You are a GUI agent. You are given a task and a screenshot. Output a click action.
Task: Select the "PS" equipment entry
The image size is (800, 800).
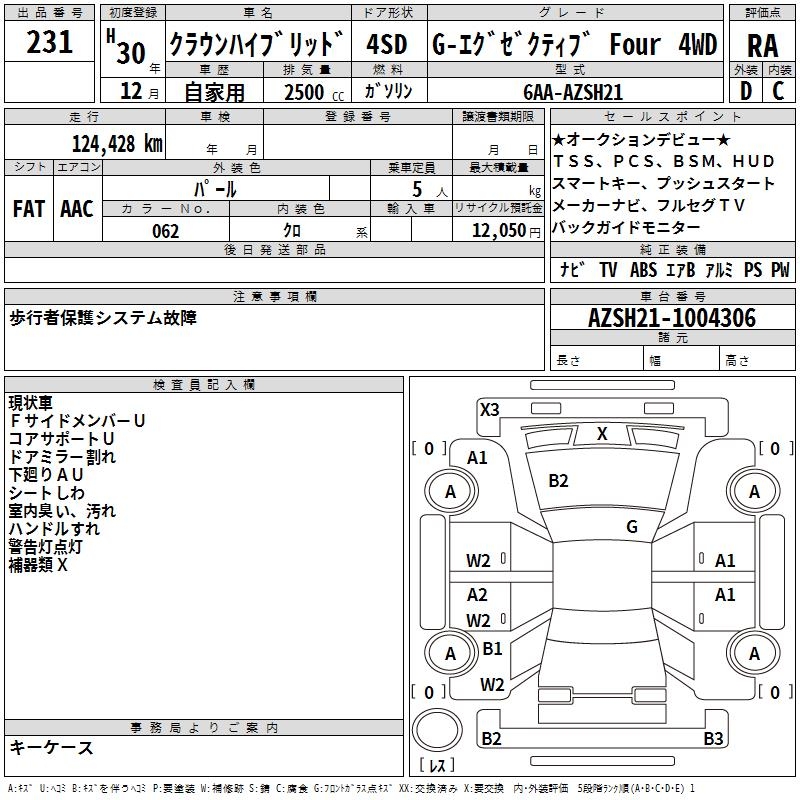click(x=753, y=269)
